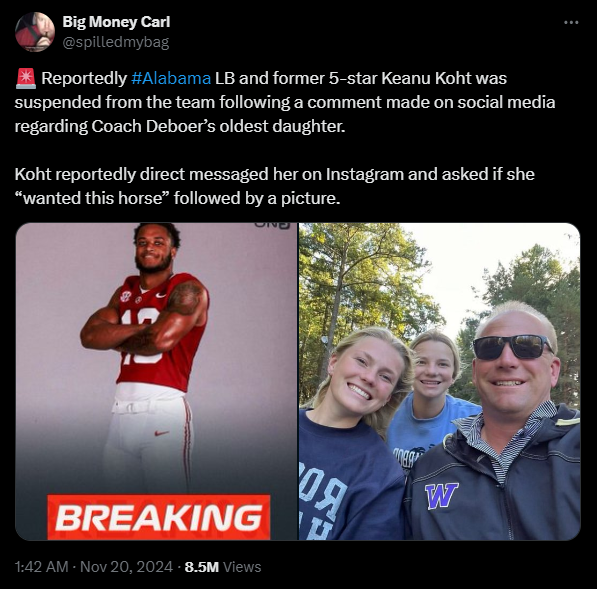Click the 1:42 AM timestamp
Image resolution: width=597 pixels, height=589 pixels.
click(42, 567)
